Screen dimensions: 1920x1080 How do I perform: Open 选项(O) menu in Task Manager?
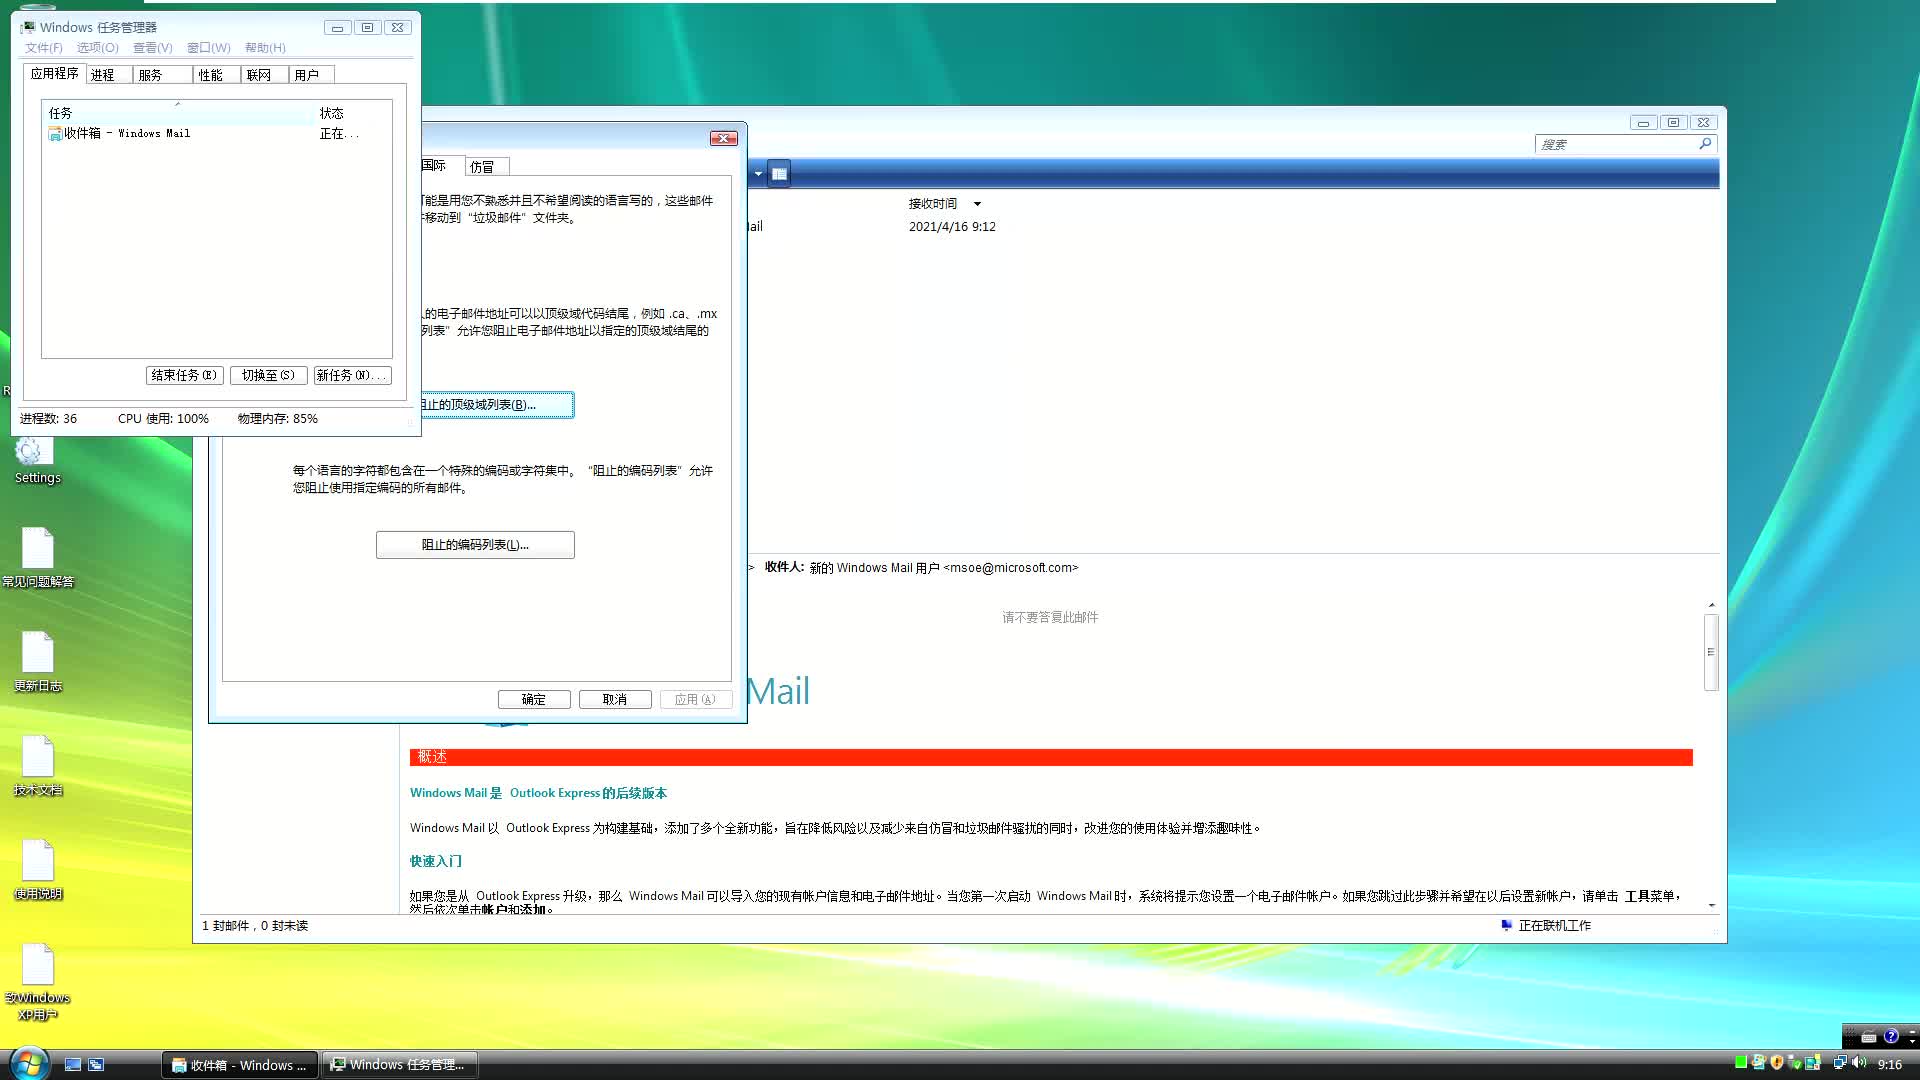coord(98,48)
